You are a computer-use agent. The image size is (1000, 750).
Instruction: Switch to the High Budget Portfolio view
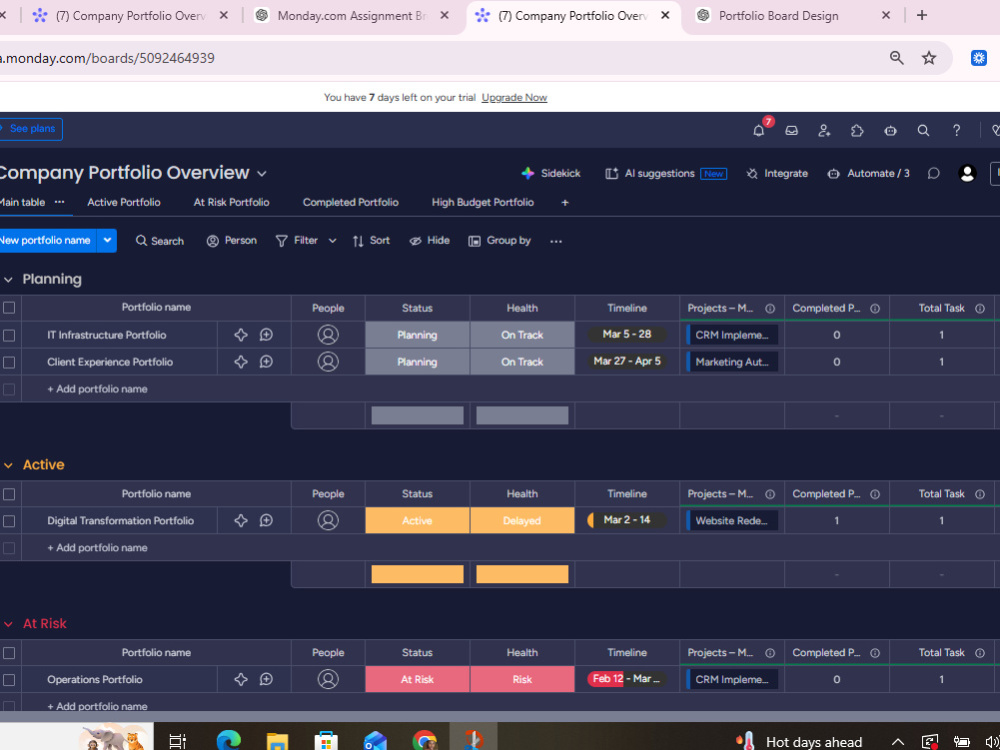[x=483, y=202]
